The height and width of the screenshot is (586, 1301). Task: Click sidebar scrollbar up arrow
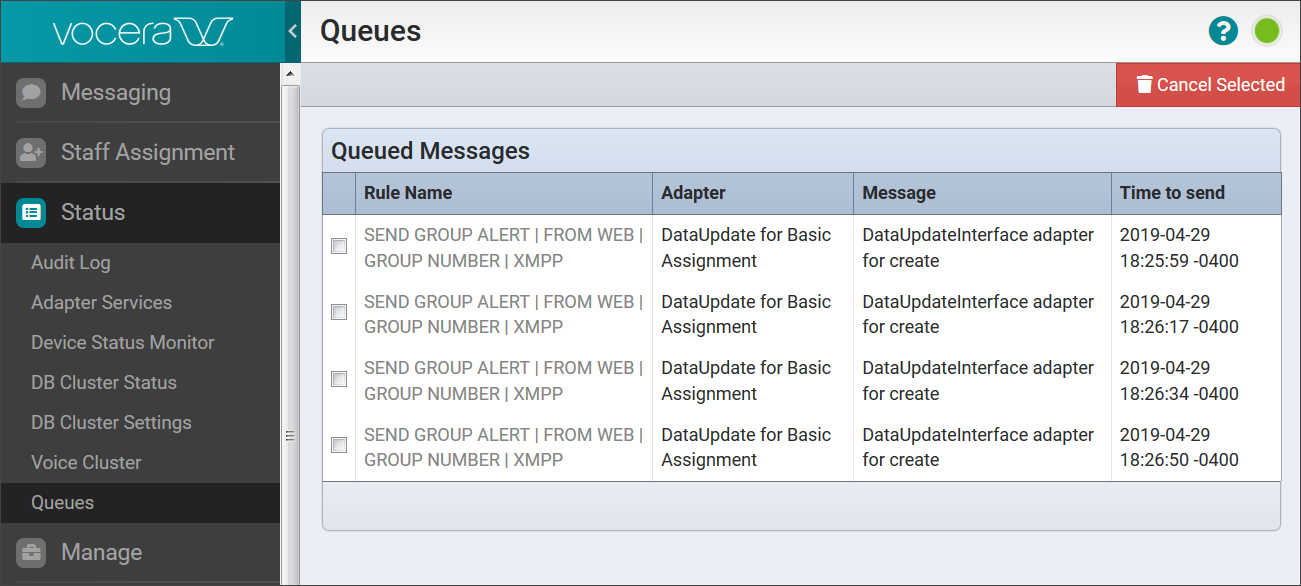click(x=290, y=74)
